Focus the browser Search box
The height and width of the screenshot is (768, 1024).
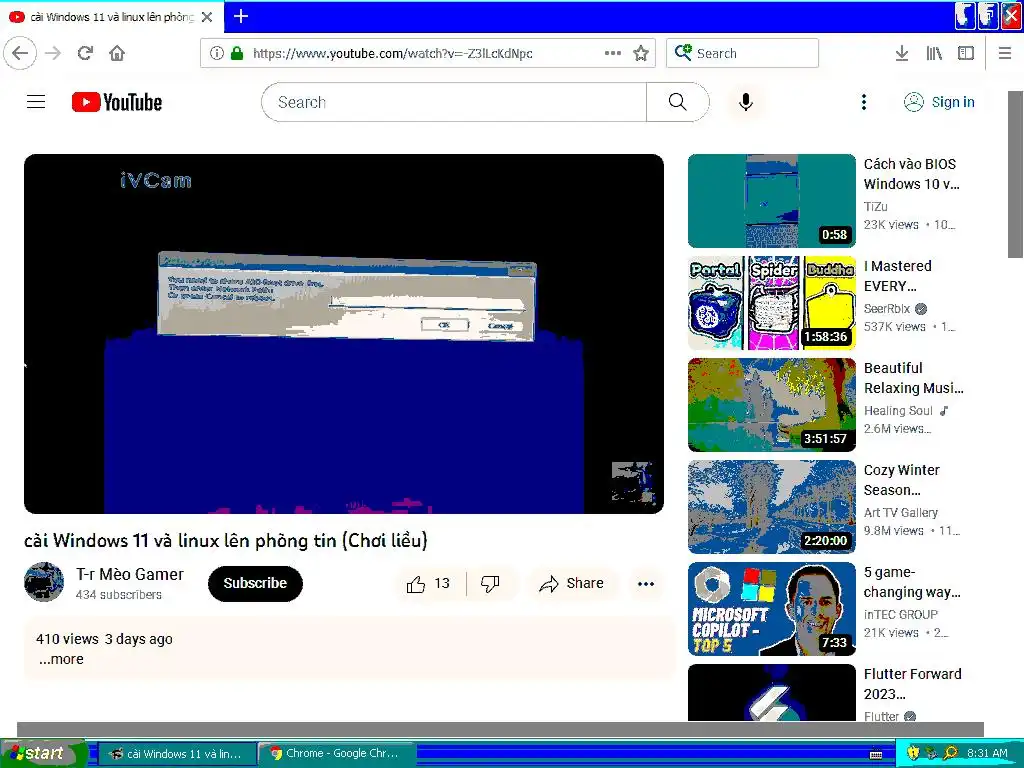point(742,53)
